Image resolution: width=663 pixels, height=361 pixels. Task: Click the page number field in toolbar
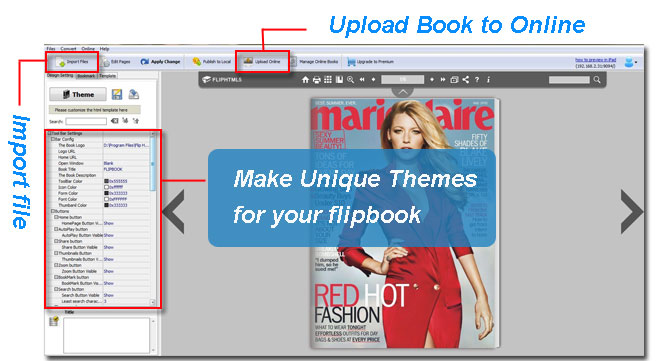click(x=403, y=79)
